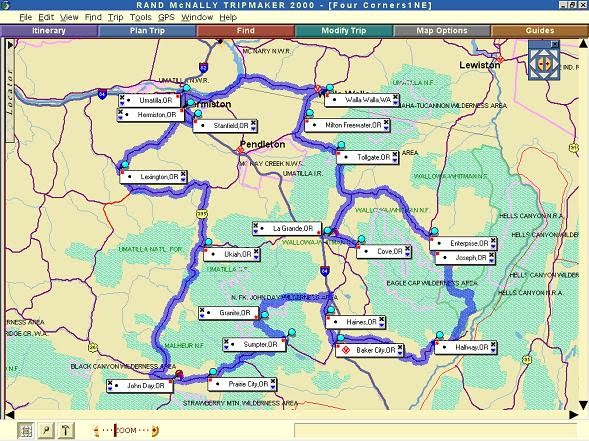This screenshot has height=441, width=589.
Task: Remove the Cove,OR stop label
Action: point(408,248)
